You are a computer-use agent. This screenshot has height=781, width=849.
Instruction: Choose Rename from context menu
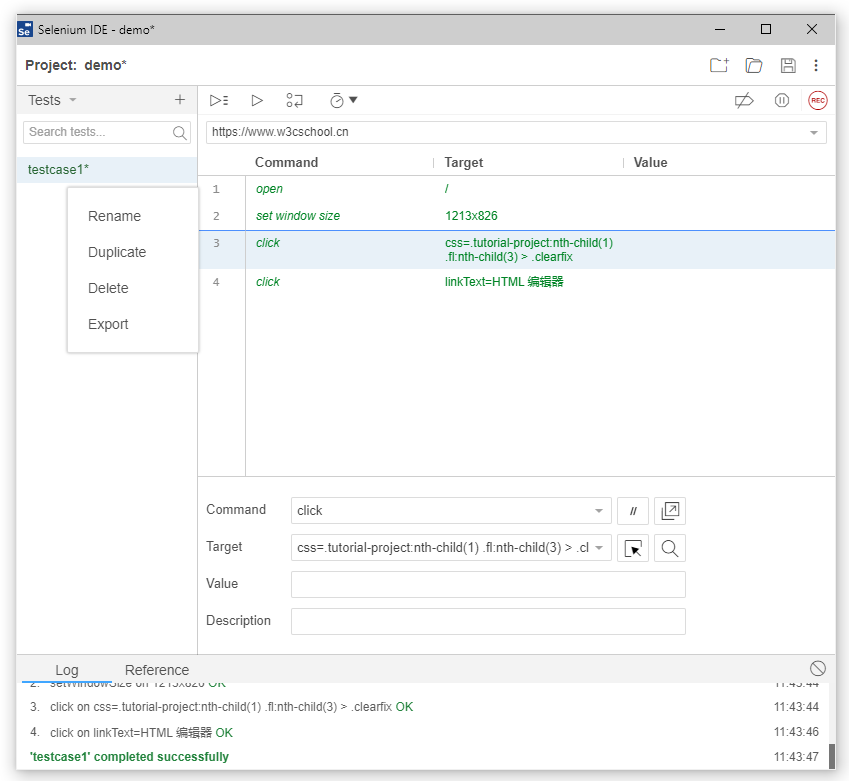pos(114,216)
